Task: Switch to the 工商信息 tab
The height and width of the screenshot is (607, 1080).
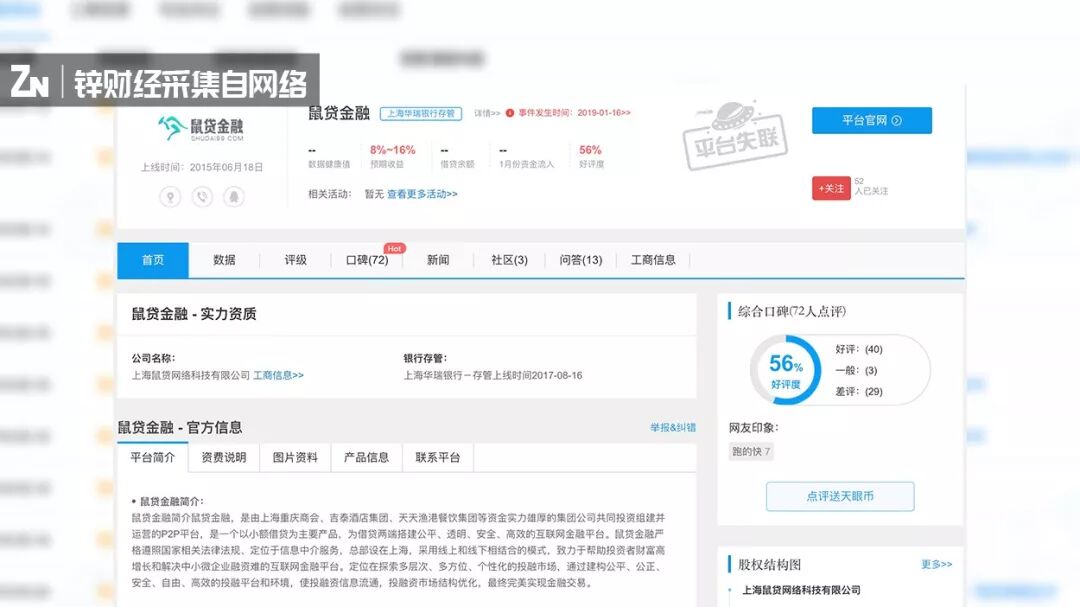Action: tap(653, 260)
